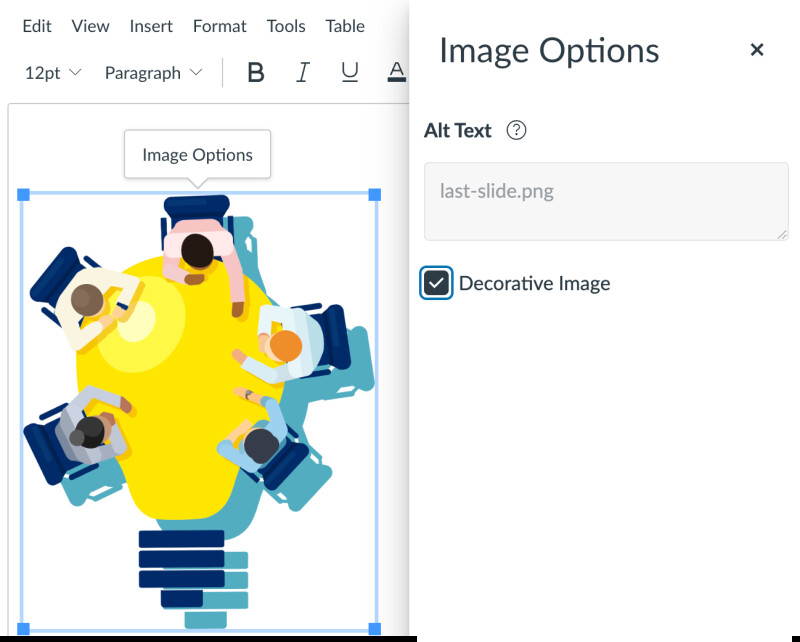Click the Alt Text help icon

(516, 130)
